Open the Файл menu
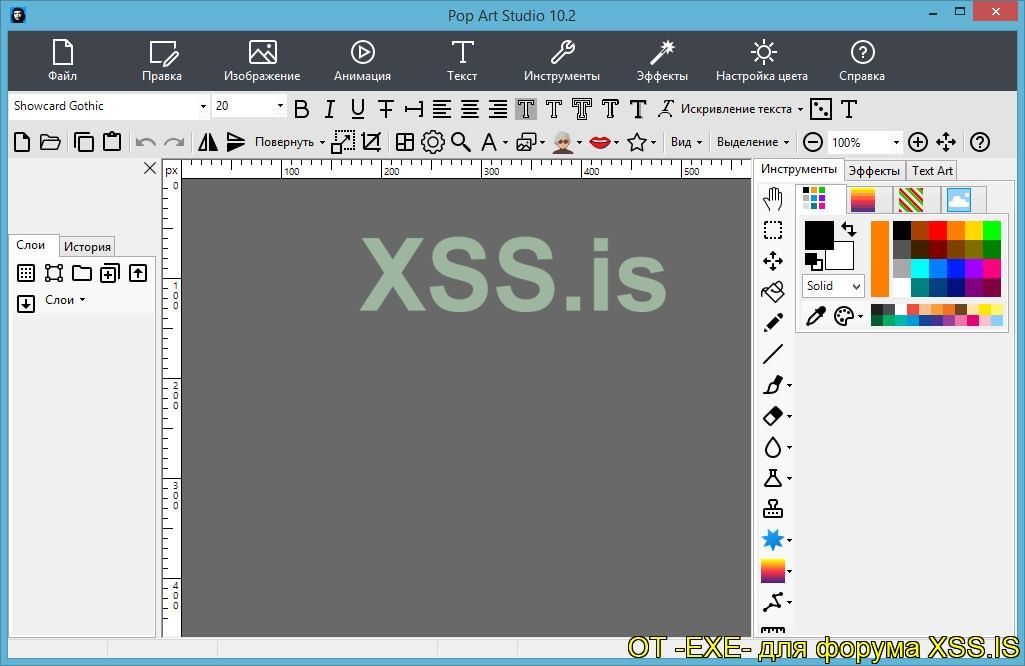Viewport: 1025px width, 666px height. click(x=62, y=60)
